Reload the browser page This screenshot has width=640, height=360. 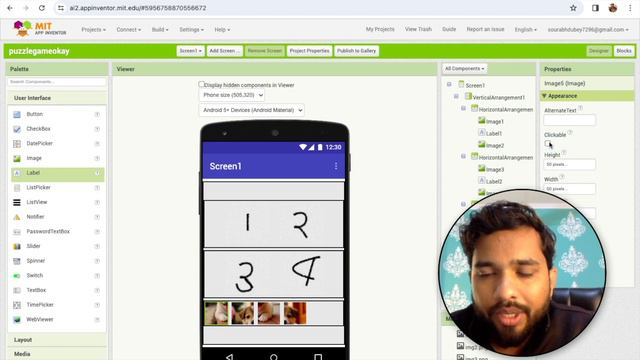pyautogui.click(x=42, y=8)
